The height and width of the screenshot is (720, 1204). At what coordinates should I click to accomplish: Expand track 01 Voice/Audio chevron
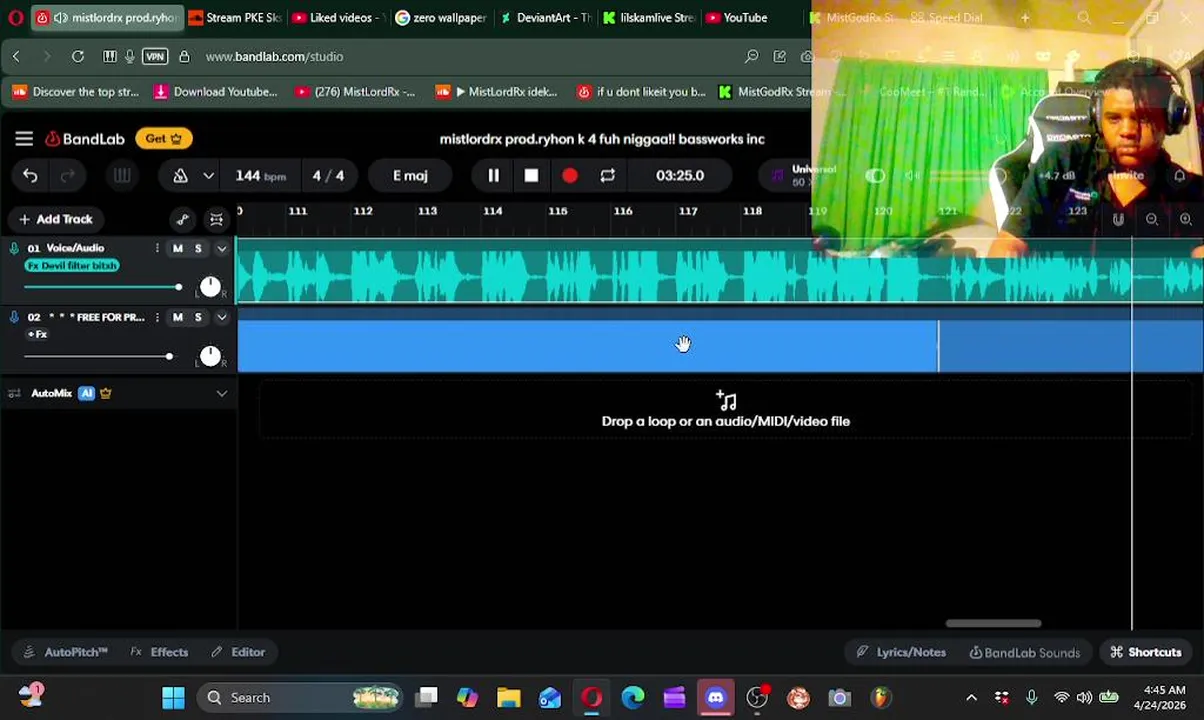click(222, 248)
